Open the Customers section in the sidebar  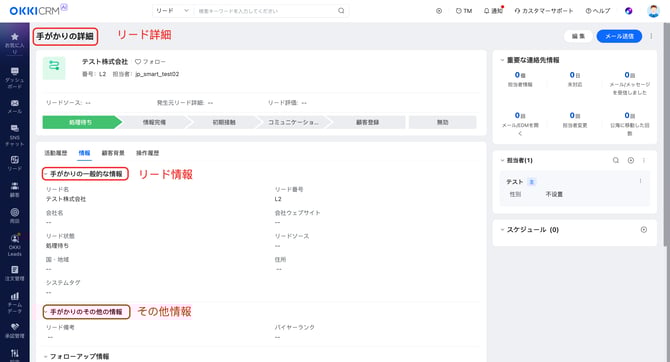(x=15, y=189)
